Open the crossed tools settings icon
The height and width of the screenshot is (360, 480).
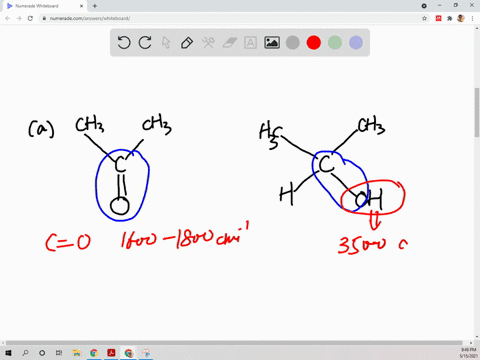(x=208, y=43)
